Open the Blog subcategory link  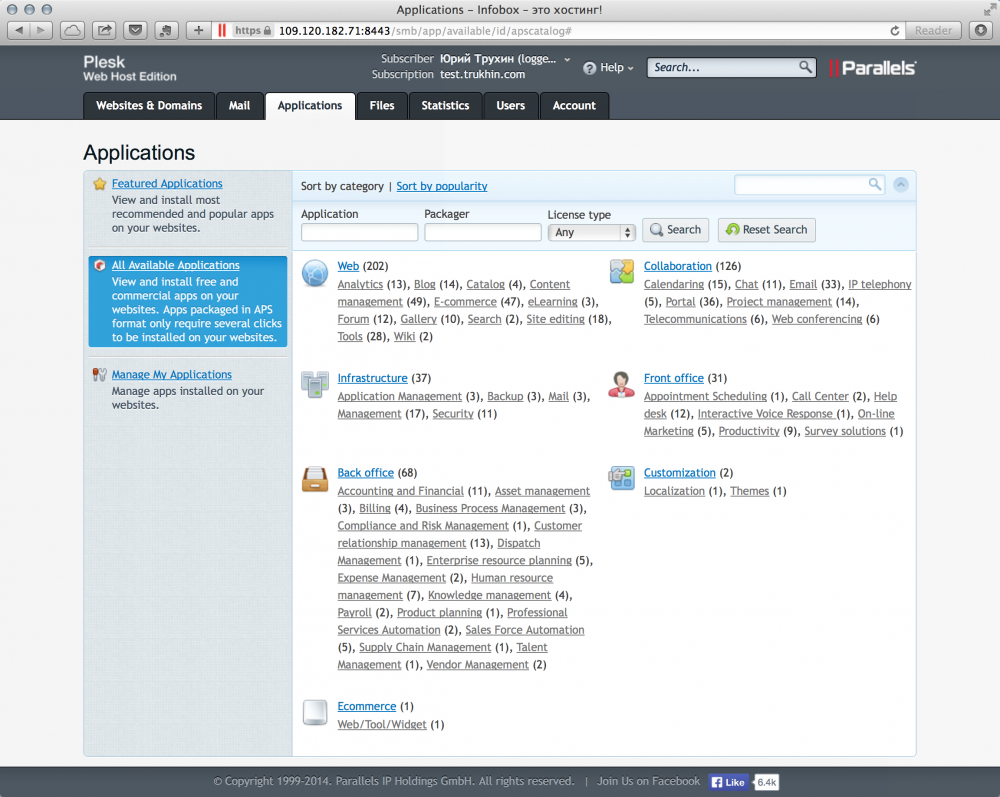point(425,284)
